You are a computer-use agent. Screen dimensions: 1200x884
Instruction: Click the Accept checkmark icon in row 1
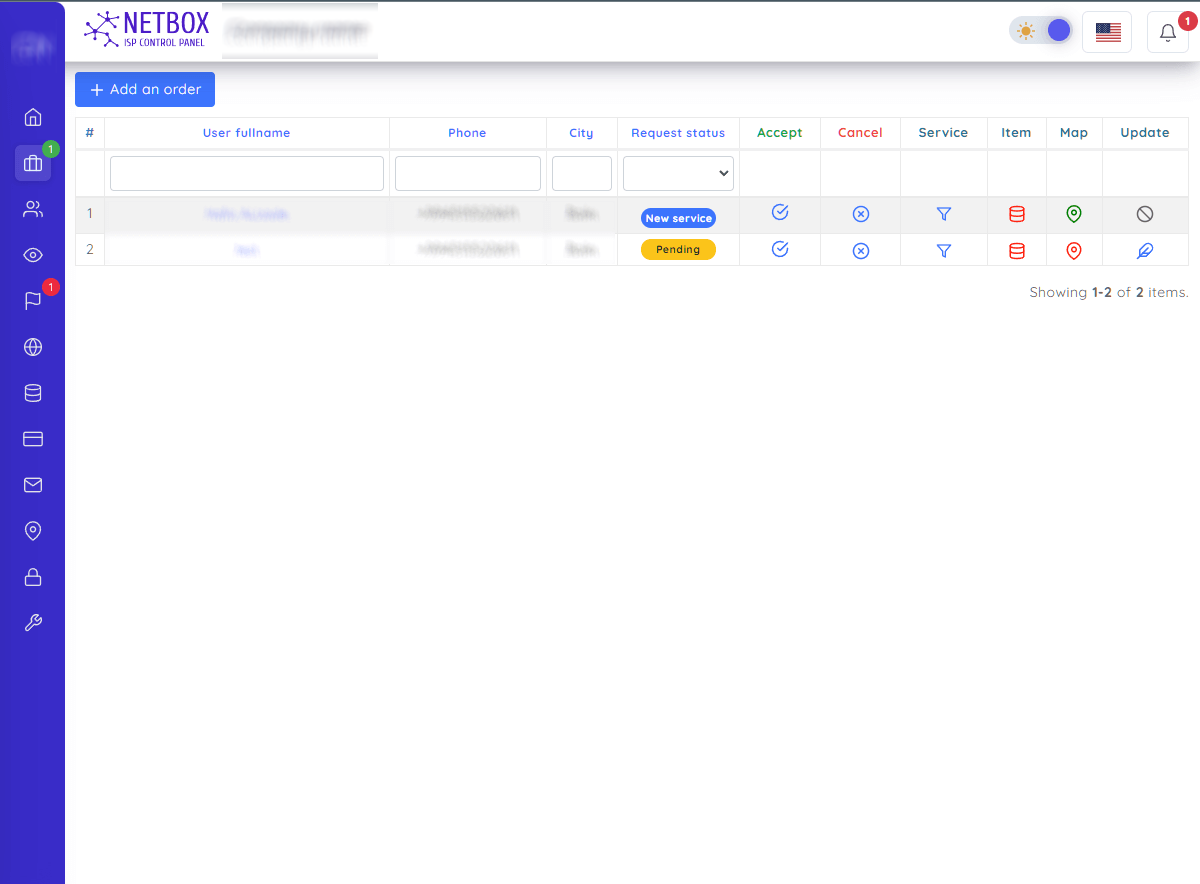point(780,212)
